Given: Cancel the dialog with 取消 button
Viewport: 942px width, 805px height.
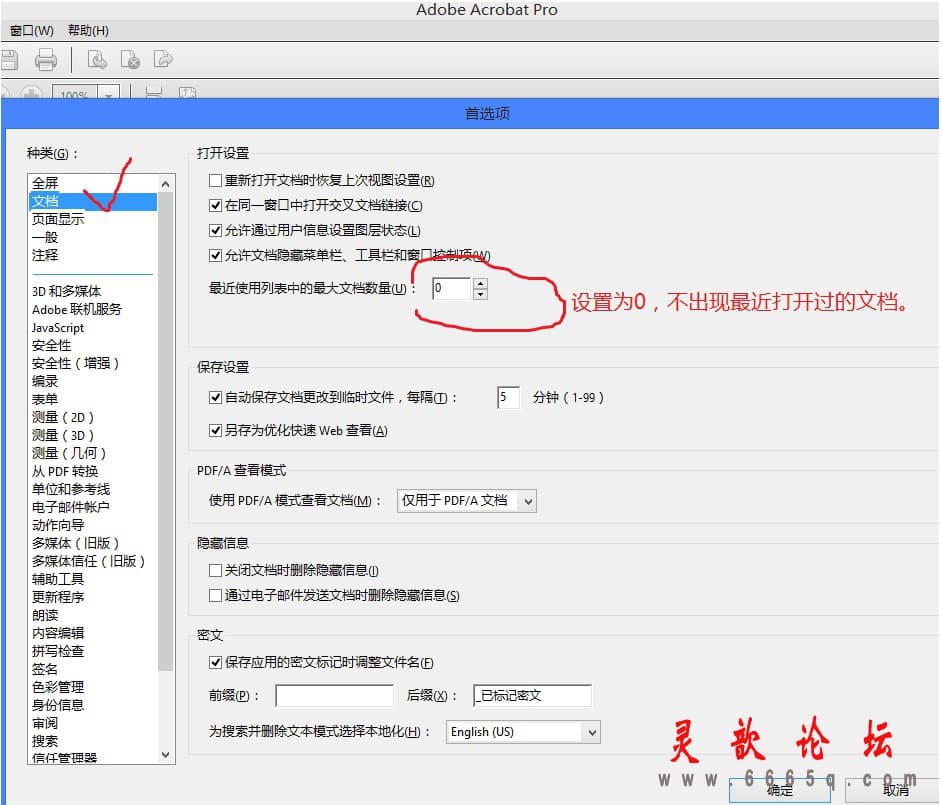Looking at the screenshot, I should (x=894, y=791).
